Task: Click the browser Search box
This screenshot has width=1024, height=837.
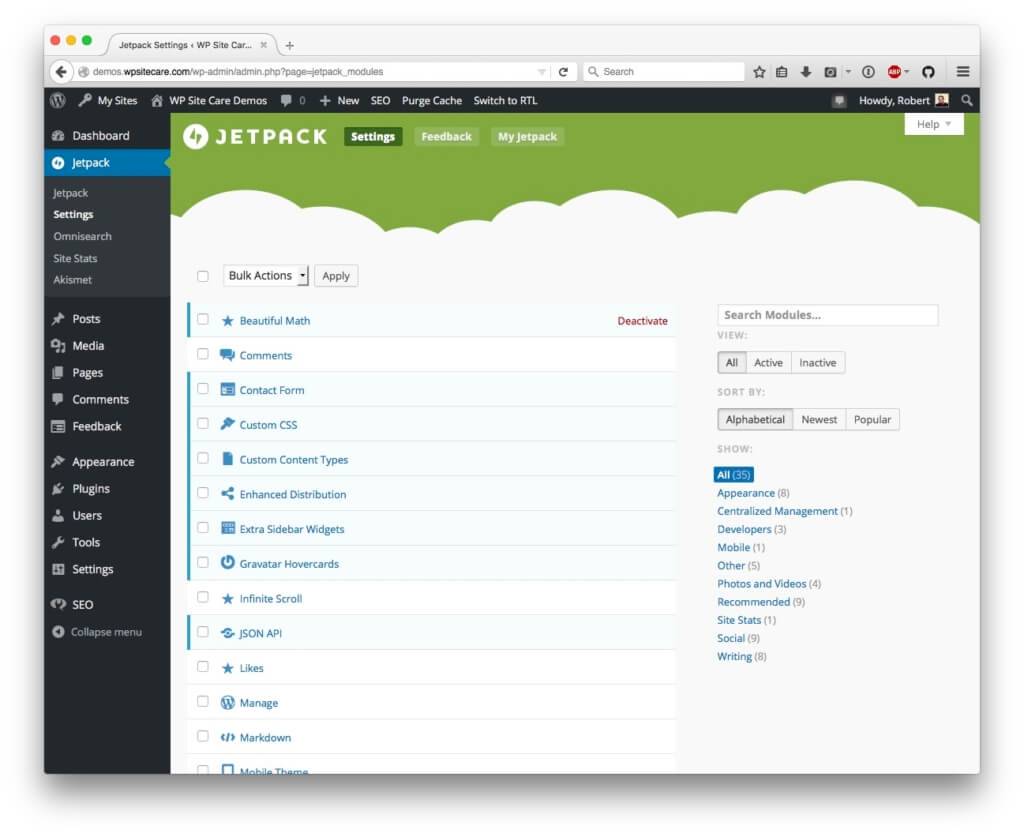Action: click(x=665, y=72)
